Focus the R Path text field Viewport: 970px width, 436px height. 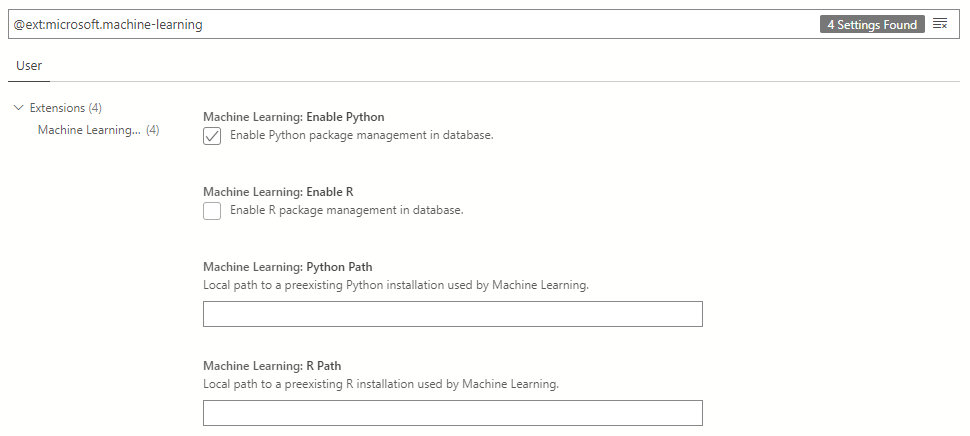coord(452,413)
